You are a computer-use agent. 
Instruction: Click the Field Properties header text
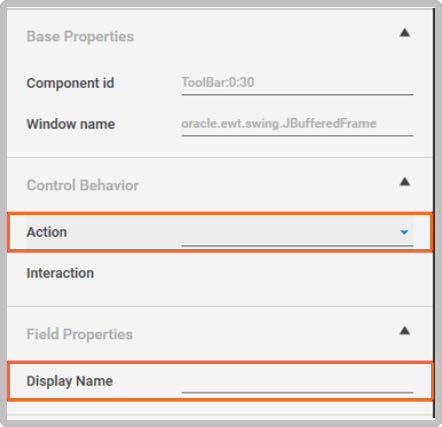[80, 334]
